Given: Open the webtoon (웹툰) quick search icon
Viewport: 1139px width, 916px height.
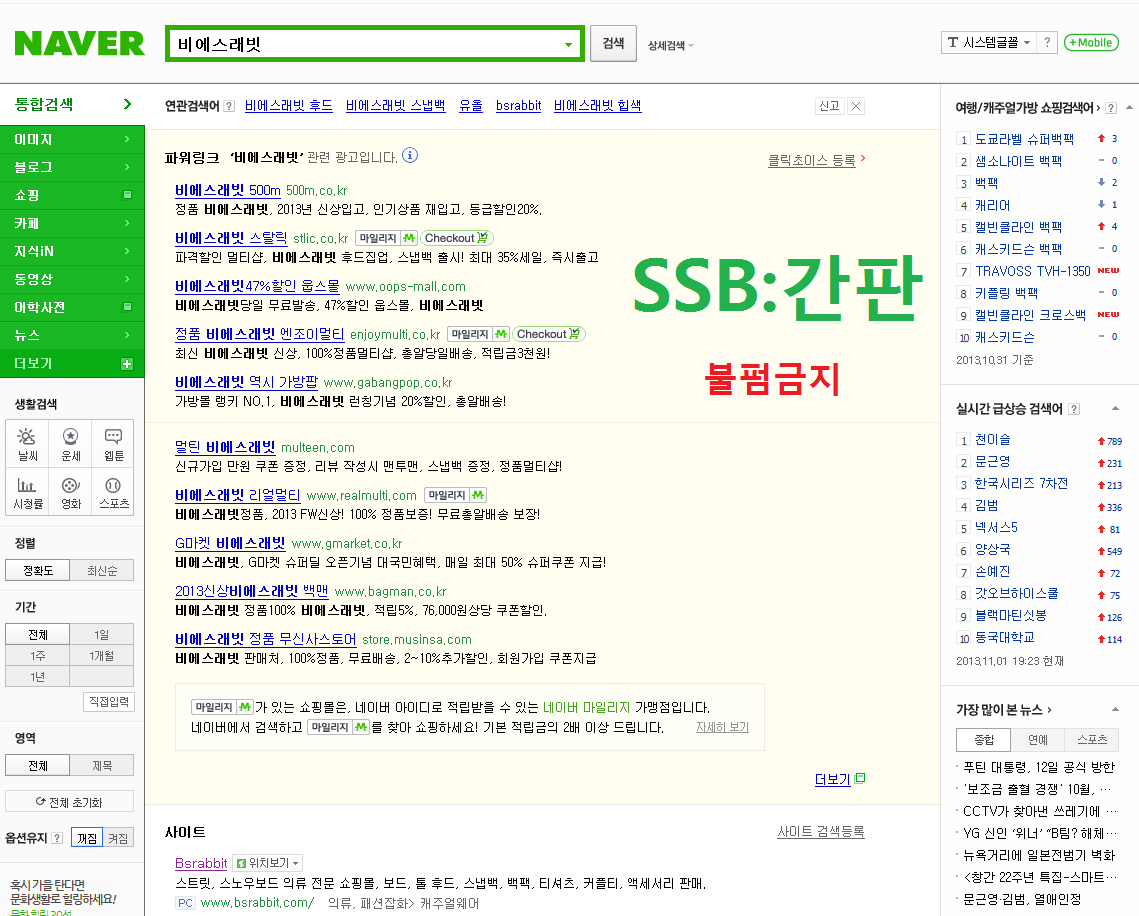Looking at the screenshot, I should coord(113,444).
